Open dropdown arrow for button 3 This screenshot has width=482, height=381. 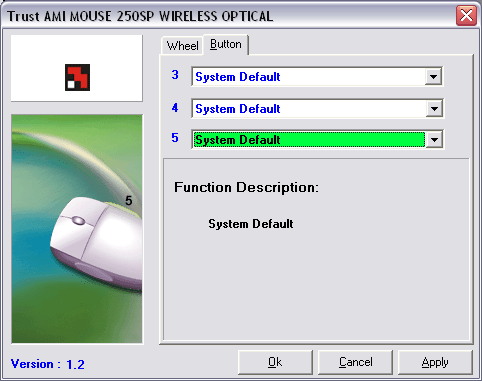pyautogui.click(x=433, y=77)
